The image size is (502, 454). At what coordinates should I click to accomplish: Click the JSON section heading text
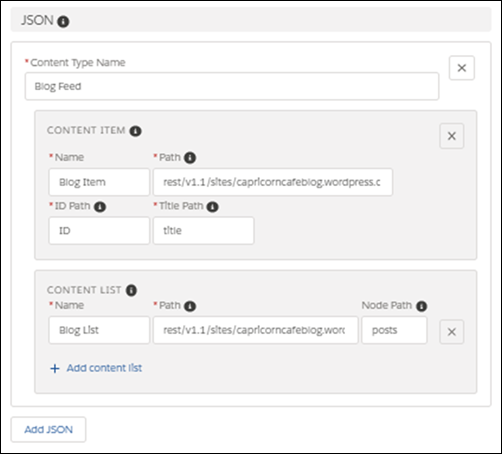click(x=37, y=21)
